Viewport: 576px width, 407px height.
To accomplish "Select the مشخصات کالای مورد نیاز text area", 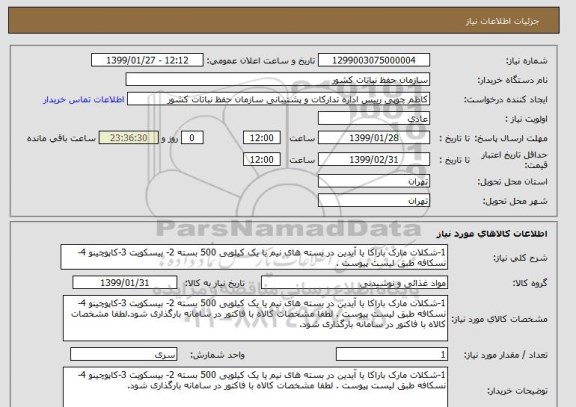I will pos(255,318).
